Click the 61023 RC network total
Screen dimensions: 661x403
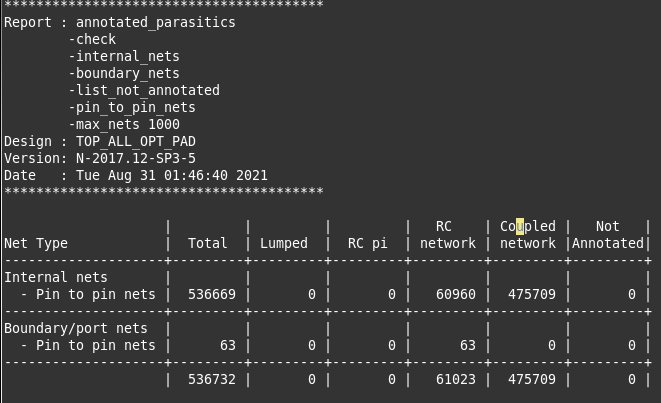pyautogui.click(x=456, y=379)
